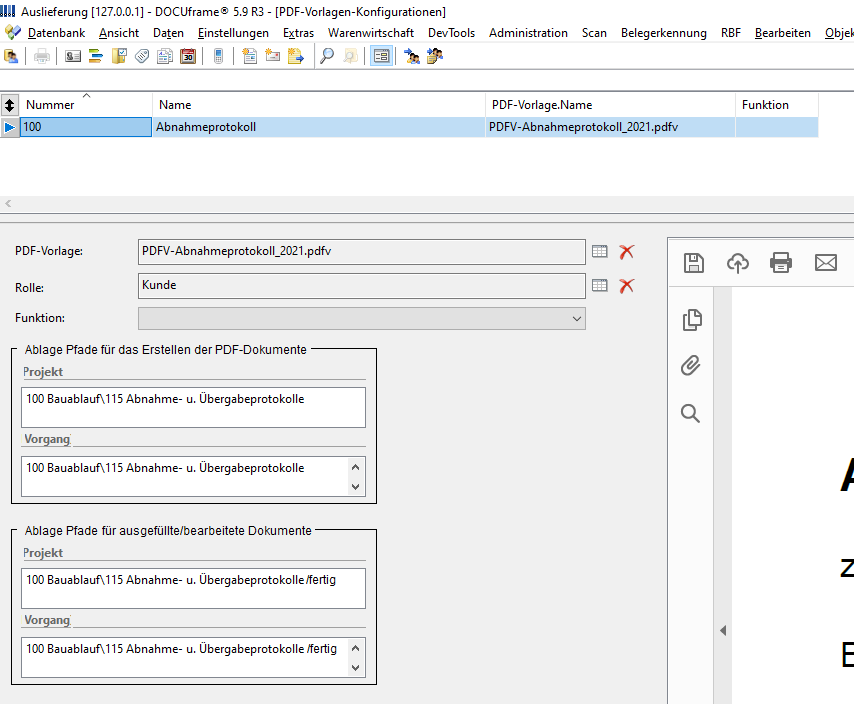854x704 pixels.
Task: Select the row marker for record 100
Action: coord(10,127)
